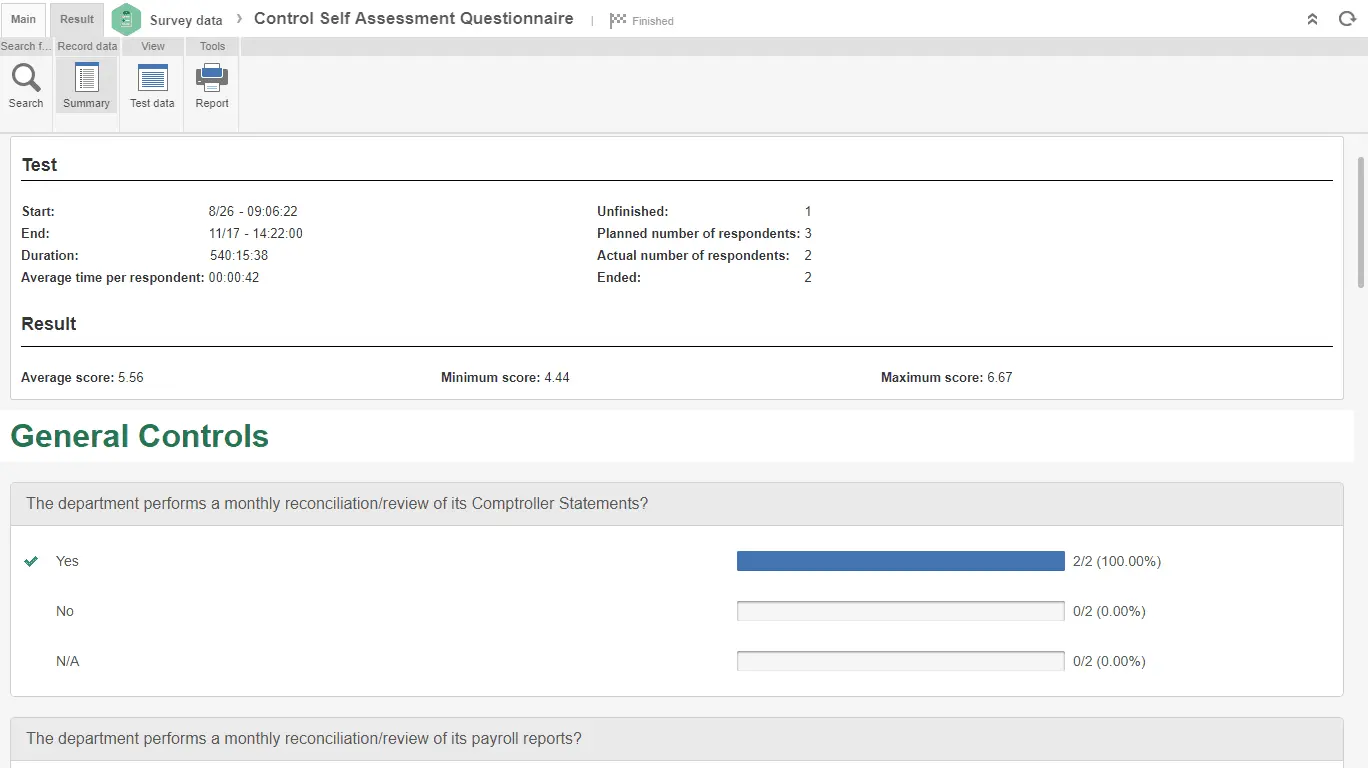
Task: Click the Survey data breadcrumb link
Action: point(186,20)
